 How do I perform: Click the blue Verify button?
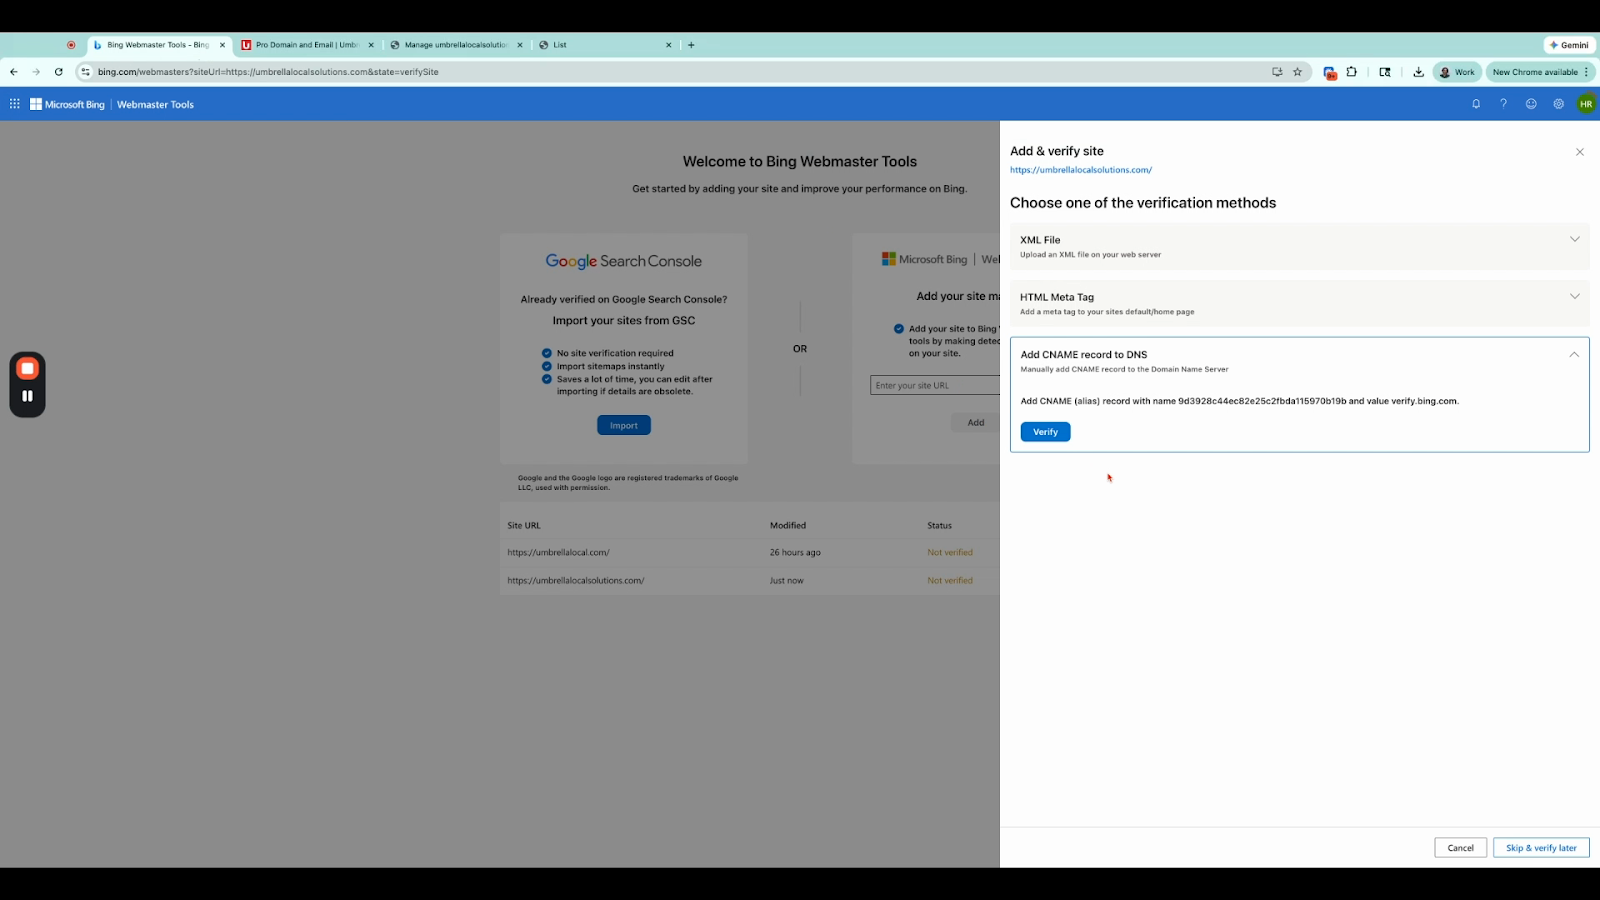tap(1045, 432)
